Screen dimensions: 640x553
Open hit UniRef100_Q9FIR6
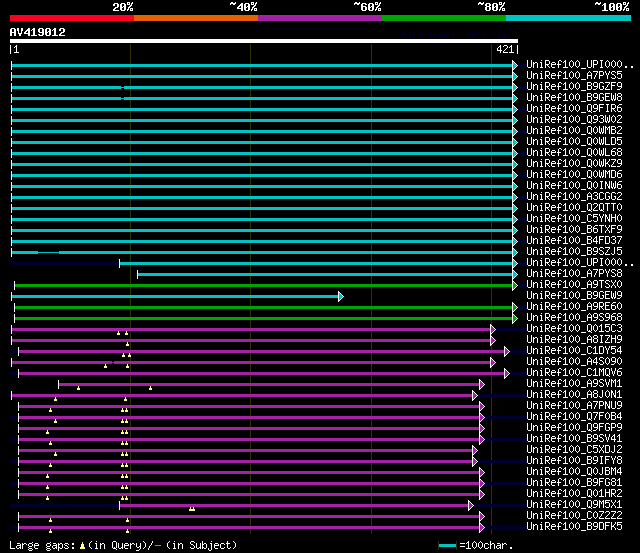(574, 109)
